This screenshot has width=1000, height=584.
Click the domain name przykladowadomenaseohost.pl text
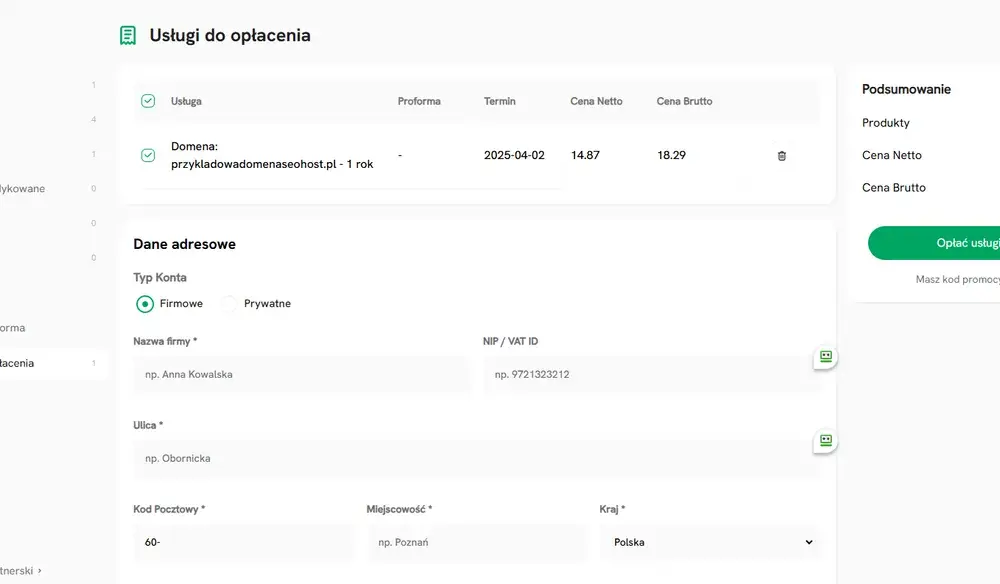pos(253,164)
